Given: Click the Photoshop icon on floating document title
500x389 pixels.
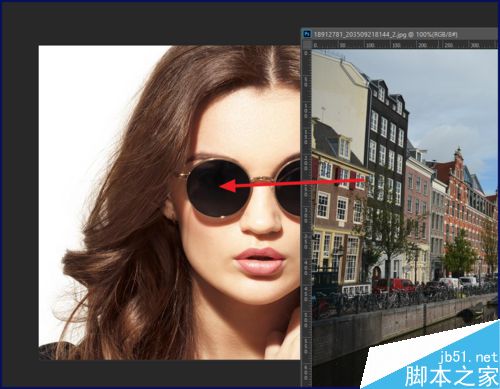Looking at the screenshot, I should 307,34.
